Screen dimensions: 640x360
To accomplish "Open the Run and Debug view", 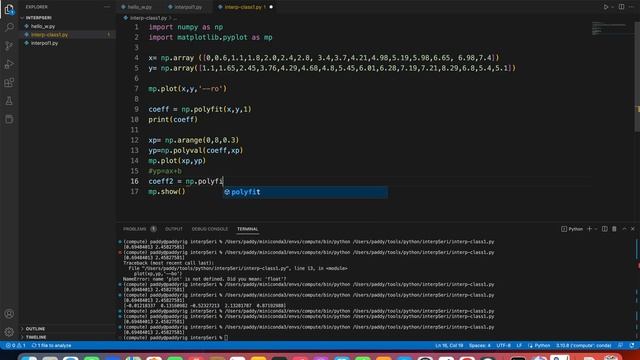I will tap(9, 64).
